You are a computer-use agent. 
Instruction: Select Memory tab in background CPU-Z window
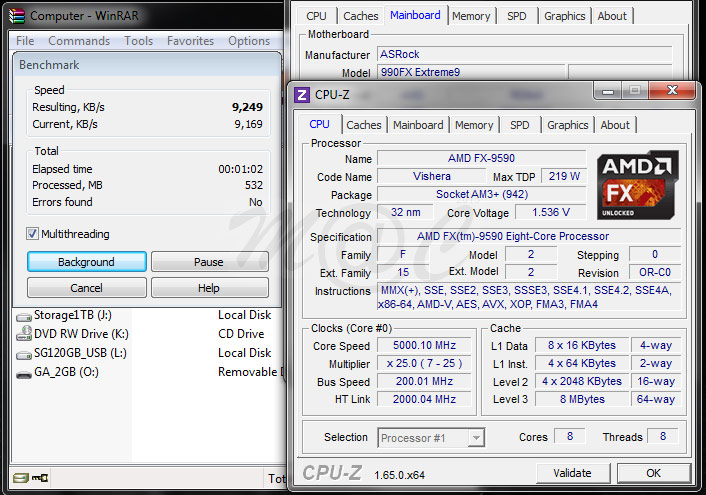click(x=471, y=16)
